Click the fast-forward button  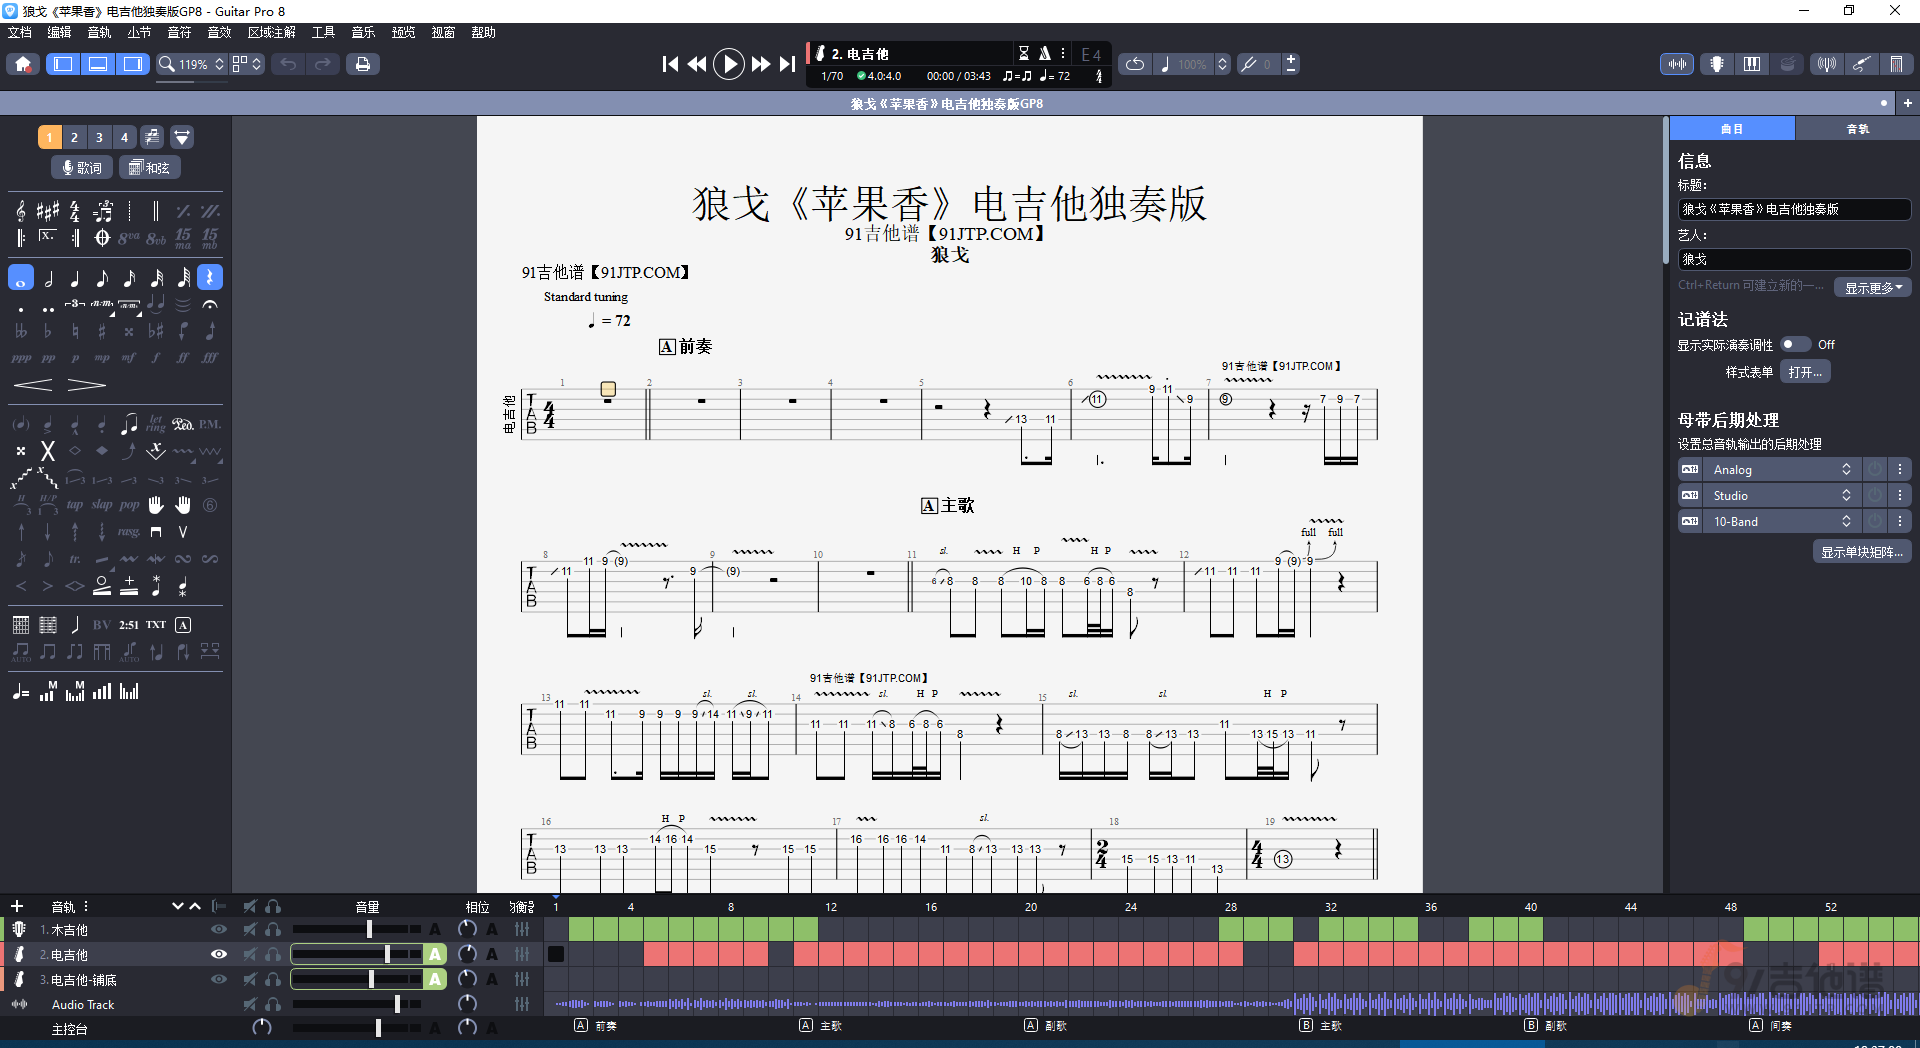[761, 64]
